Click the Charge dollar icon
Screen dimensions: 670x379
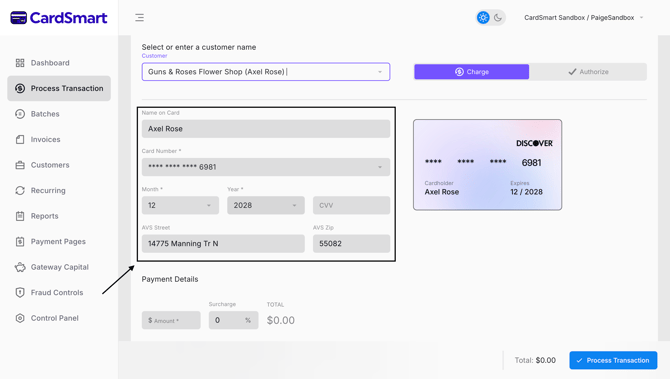(x=459, y=72)
